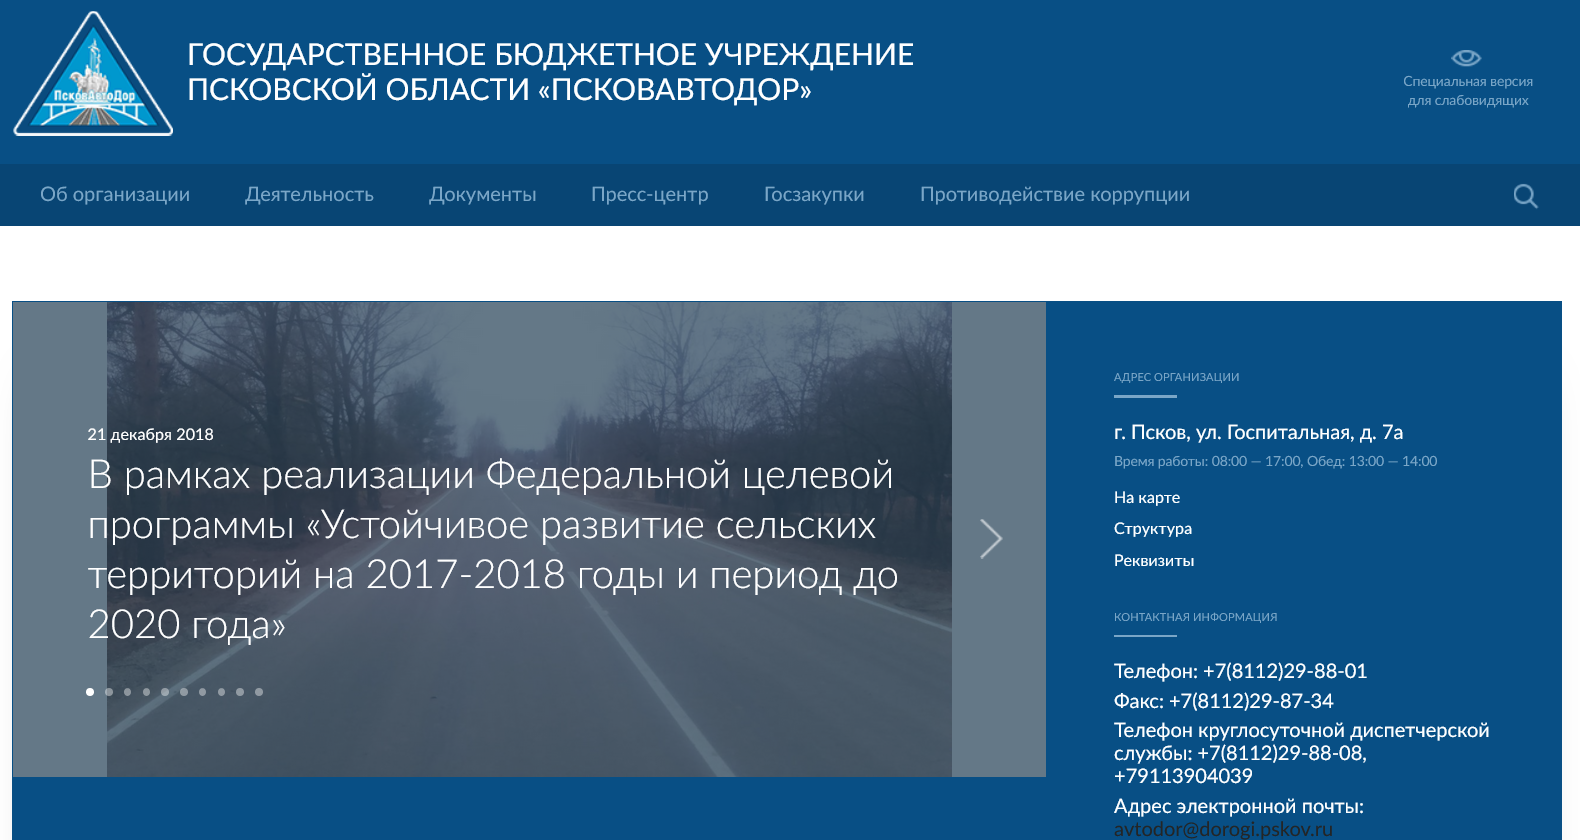Select the second carousel dot
This screenshot has width=1580, height=840.
(109, 692)
